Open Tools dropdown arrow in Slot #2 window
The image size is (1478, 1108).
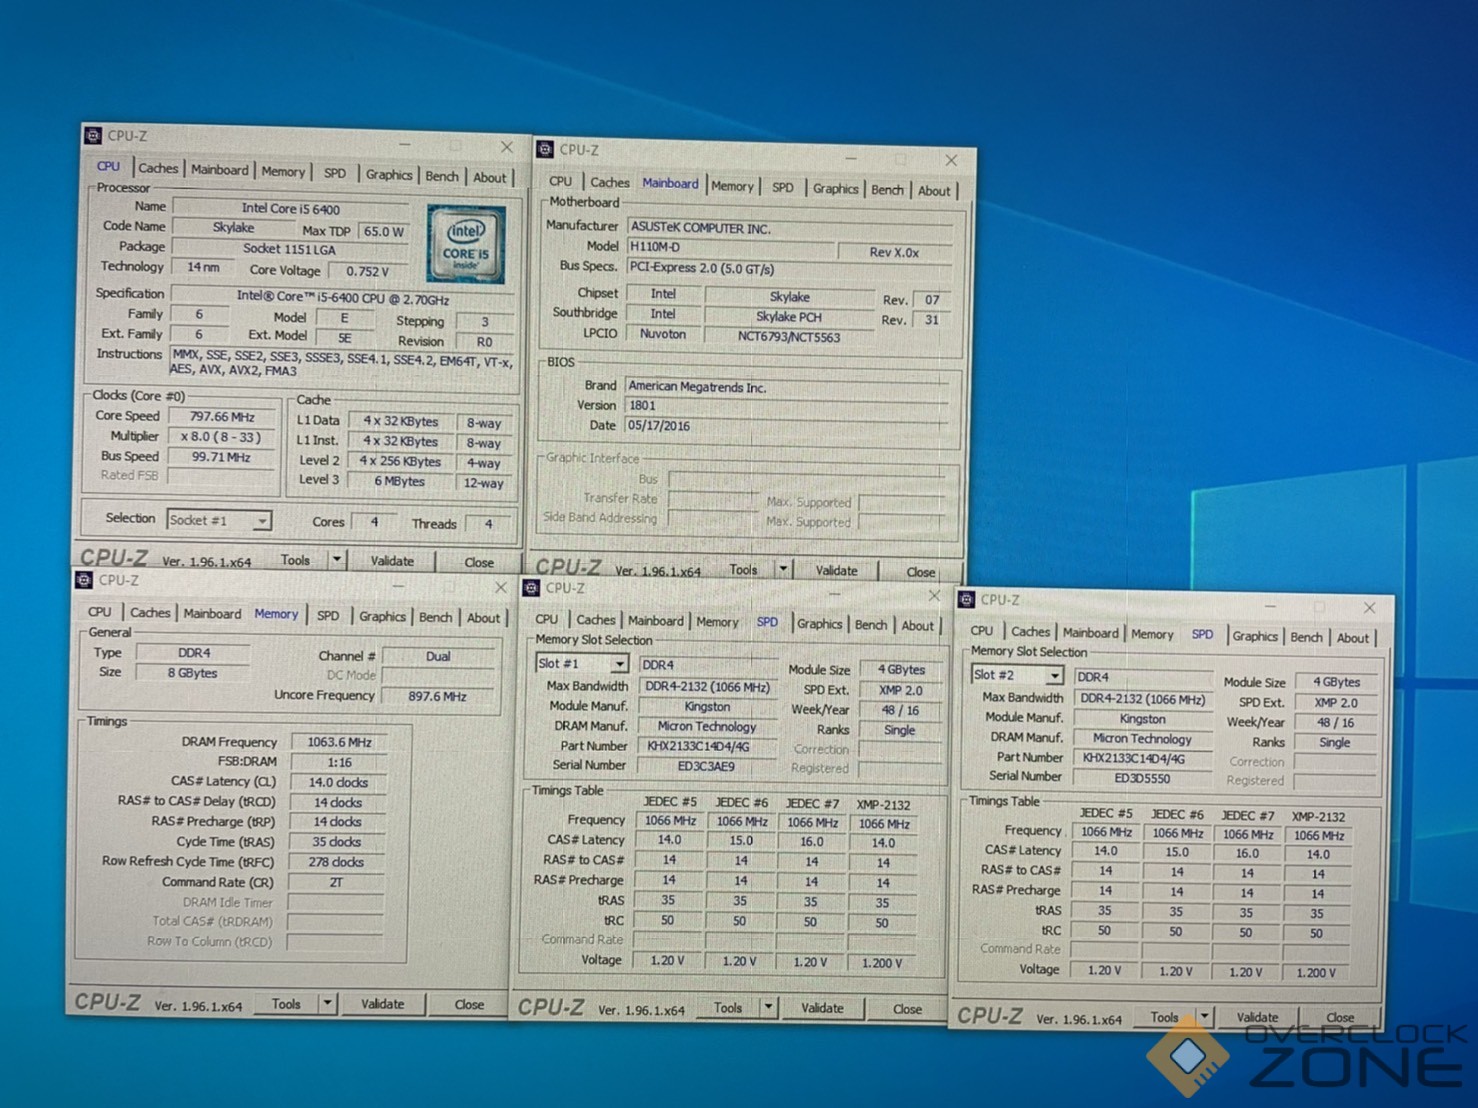(1204, 1017)
